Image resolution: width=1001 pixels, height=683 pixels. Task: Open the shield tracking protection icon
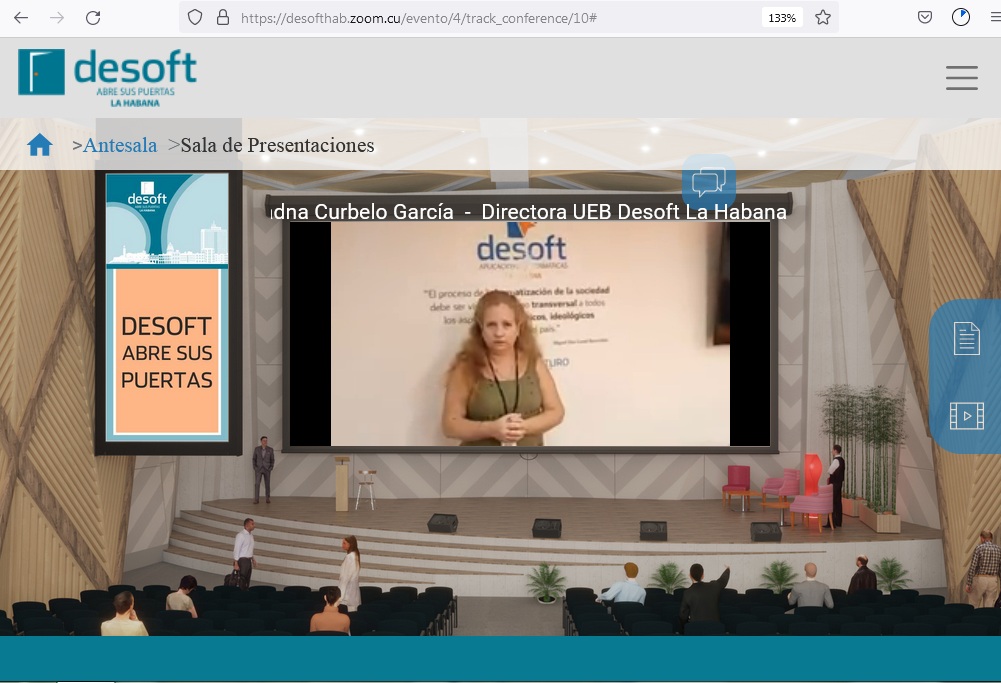(x=195, y=18)
